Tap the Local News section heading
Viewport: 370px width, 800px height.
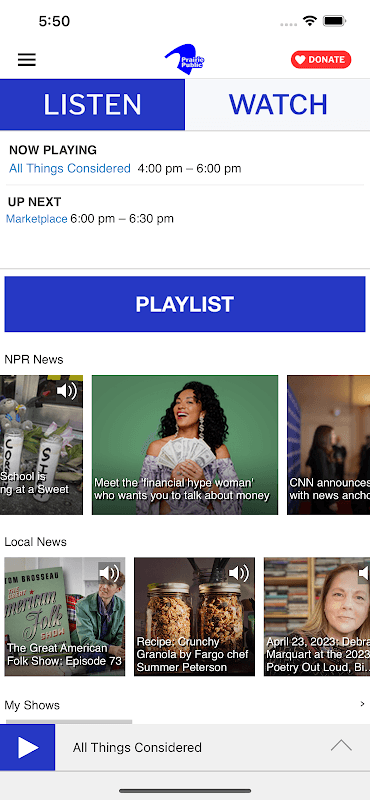click(x=36, y=541)
